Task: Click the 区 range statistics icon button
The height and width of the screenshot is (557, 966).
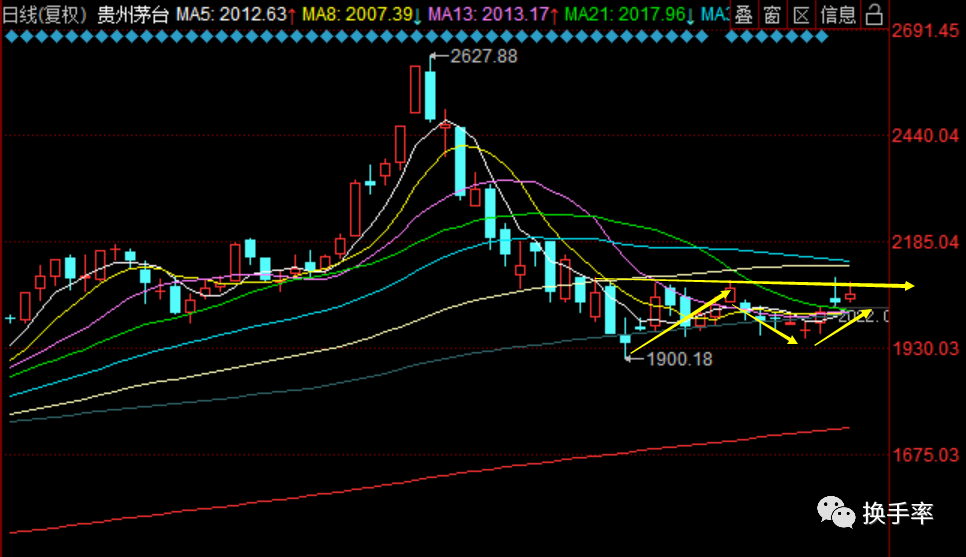Action: [x=801, y=14]
